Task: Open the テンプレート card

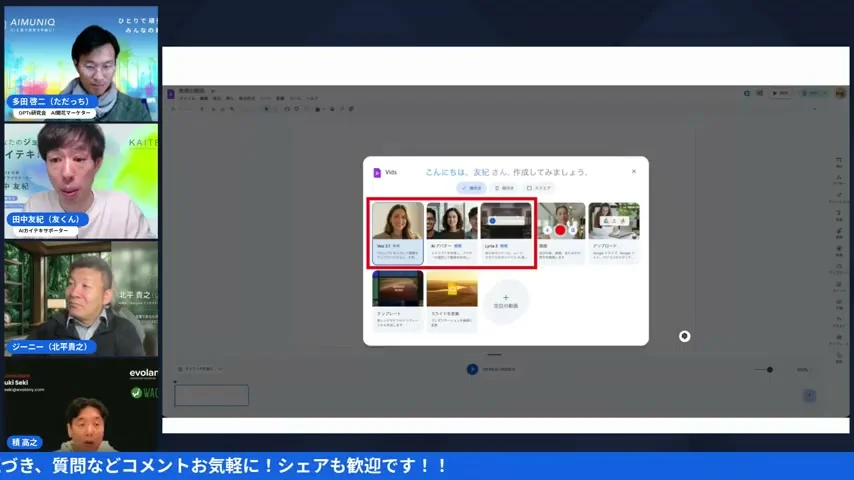Action: coord(398,301)
